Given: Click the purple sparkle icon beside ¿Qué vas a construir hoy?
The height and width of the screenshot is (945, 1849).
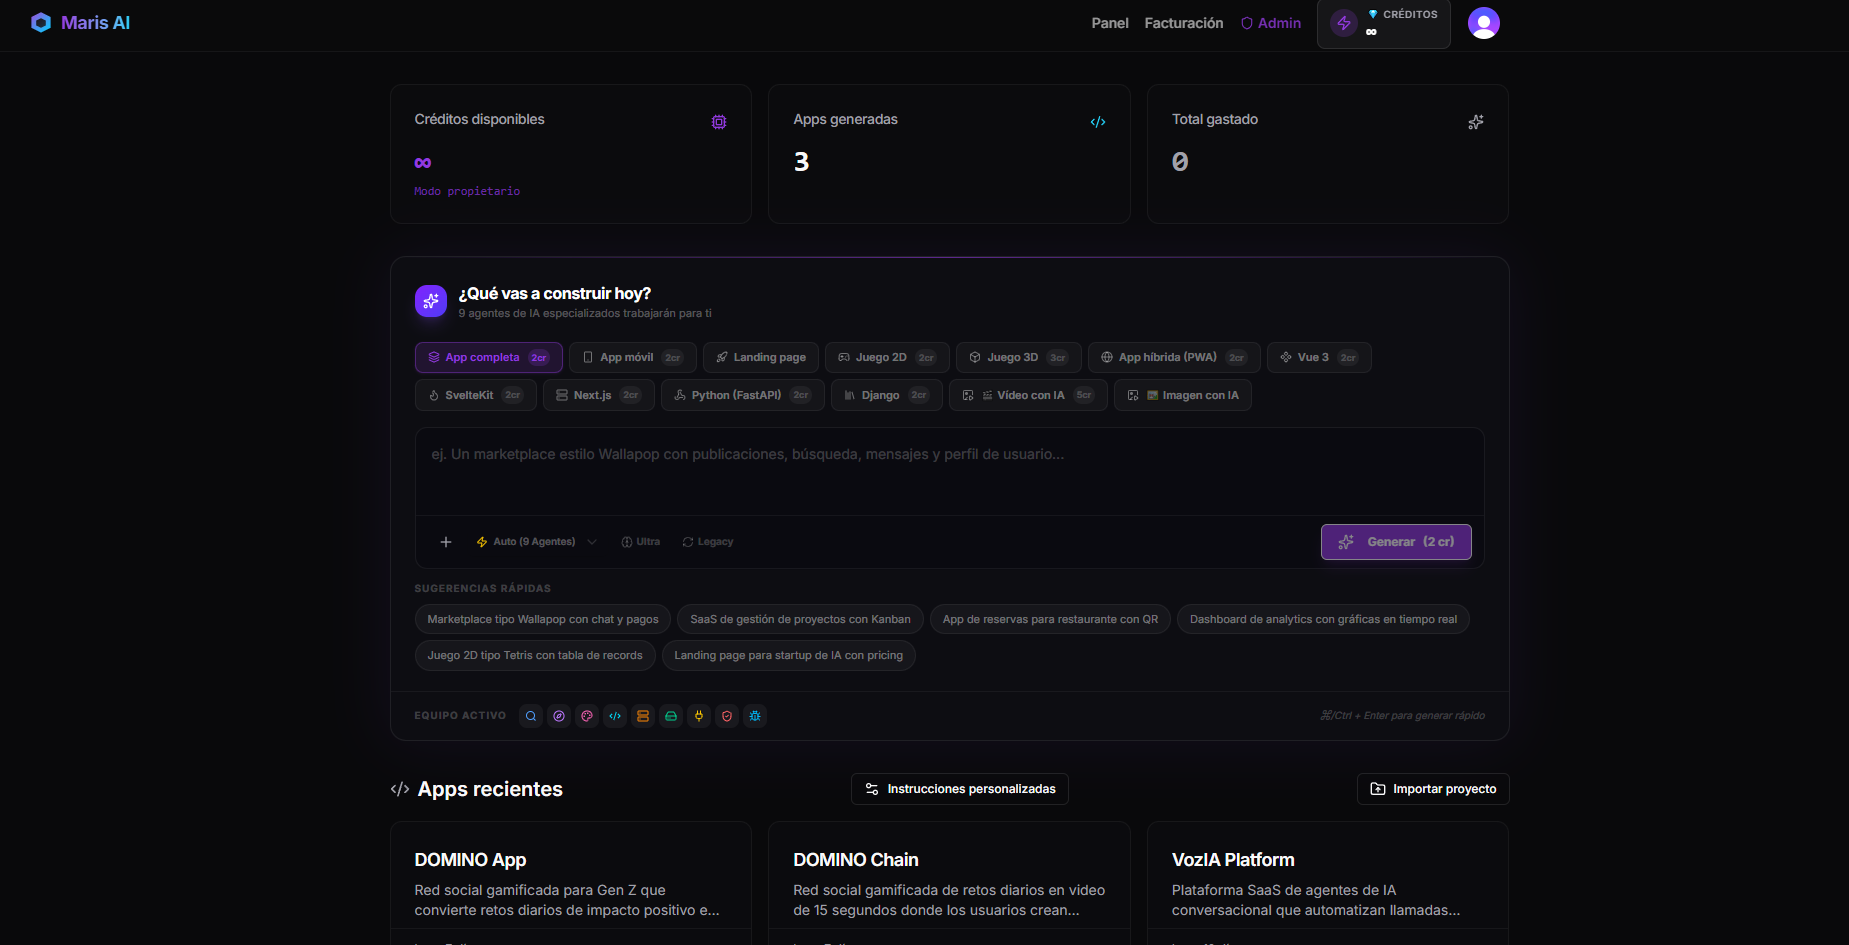Looking at the screenshot, I should click(x=431, y=301).
